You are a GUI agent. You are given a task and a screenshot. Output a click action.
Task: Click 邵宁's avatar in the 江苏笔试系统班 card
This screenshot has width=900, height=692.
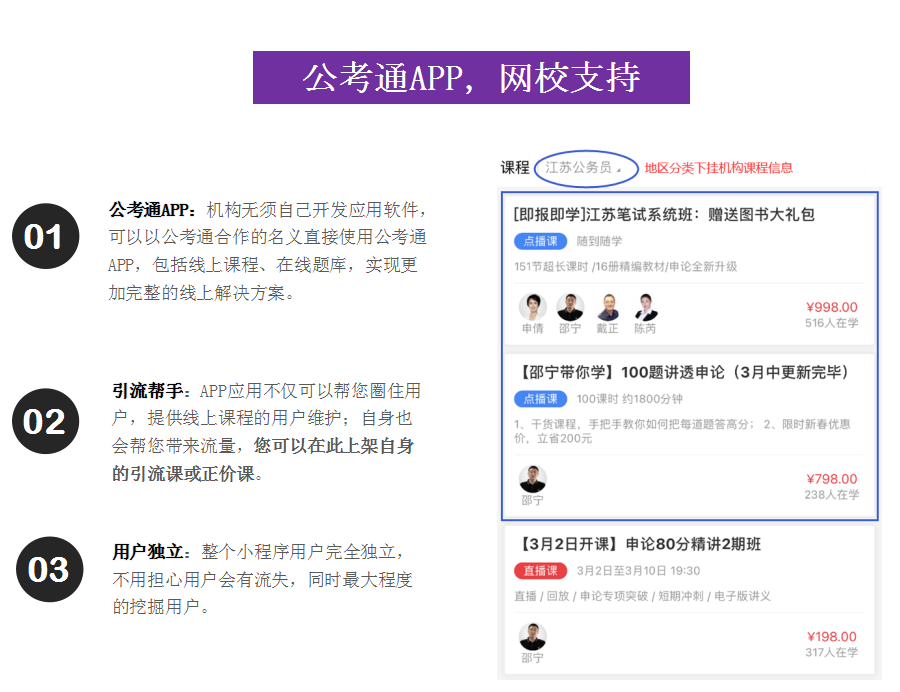(x=570, y=307)
